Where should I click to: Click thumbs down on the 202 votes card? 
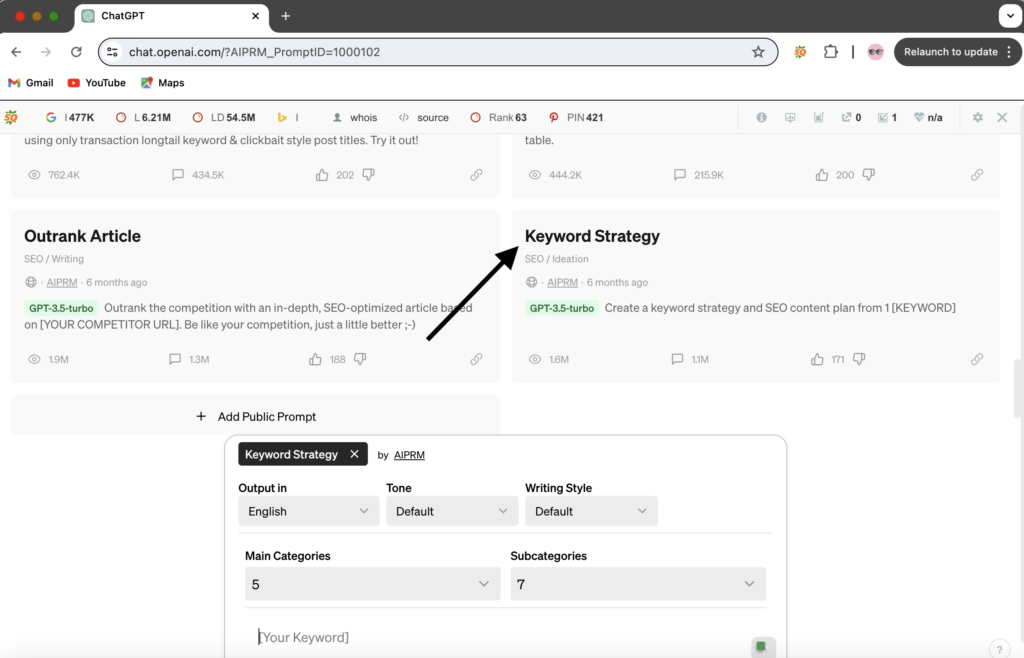tap(368, 175)
